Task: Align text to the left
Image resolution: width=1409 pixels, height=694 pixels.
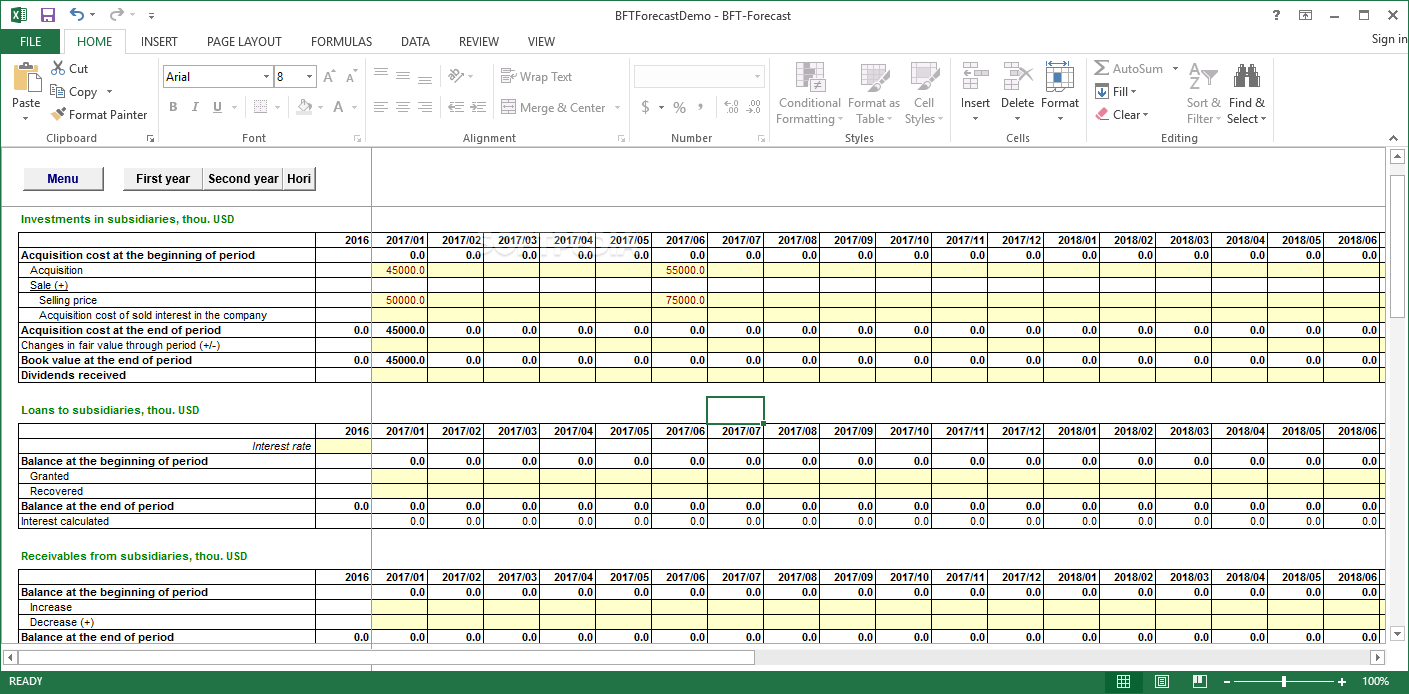Action: [381, 107]
